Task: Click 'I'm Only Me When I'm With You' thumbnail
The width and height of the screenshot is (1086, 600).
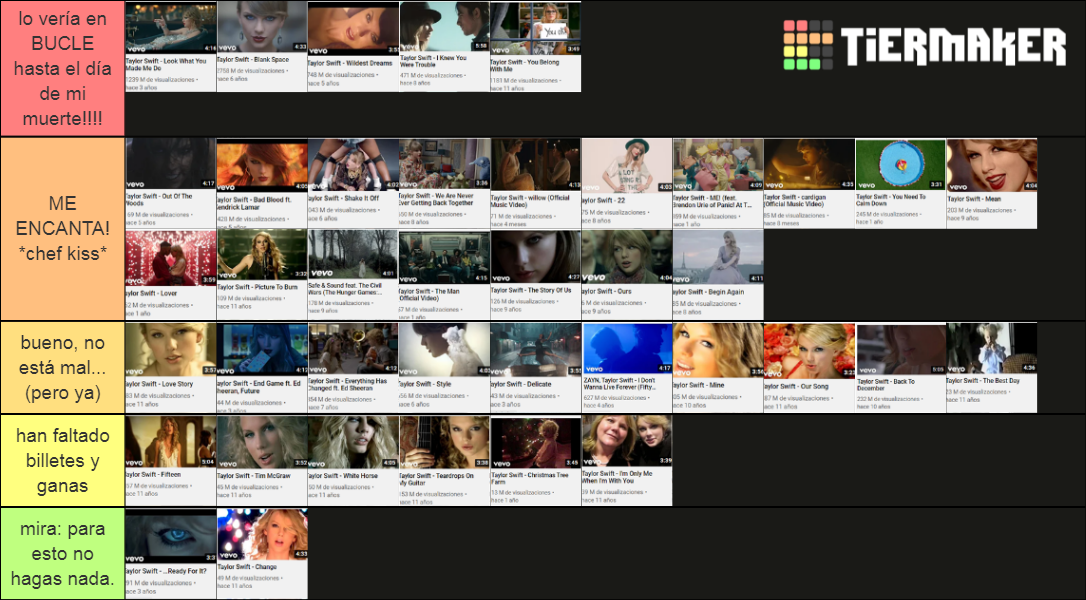Action: pos(627,461)
